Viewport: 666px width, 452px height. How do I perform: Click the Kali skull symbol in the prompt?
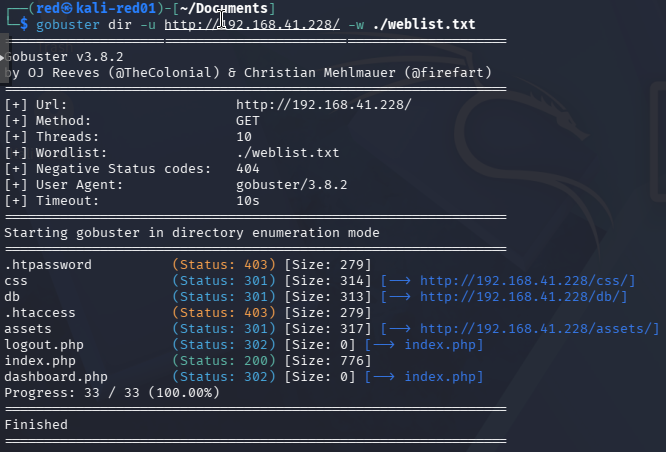point(67,8)
